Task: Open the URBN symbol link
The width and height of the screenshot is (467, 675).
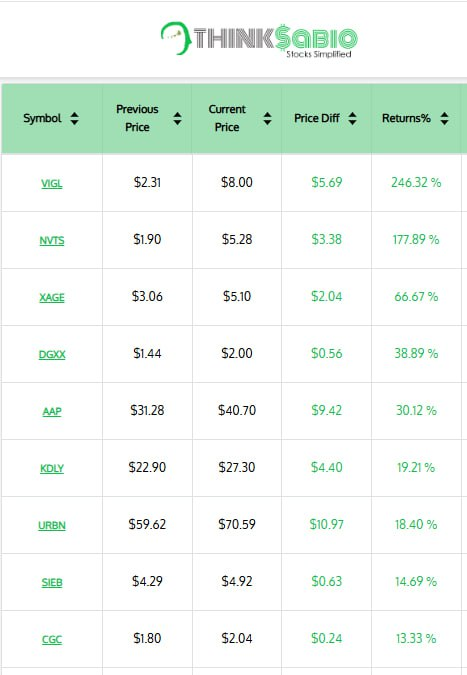Action: 52,526
